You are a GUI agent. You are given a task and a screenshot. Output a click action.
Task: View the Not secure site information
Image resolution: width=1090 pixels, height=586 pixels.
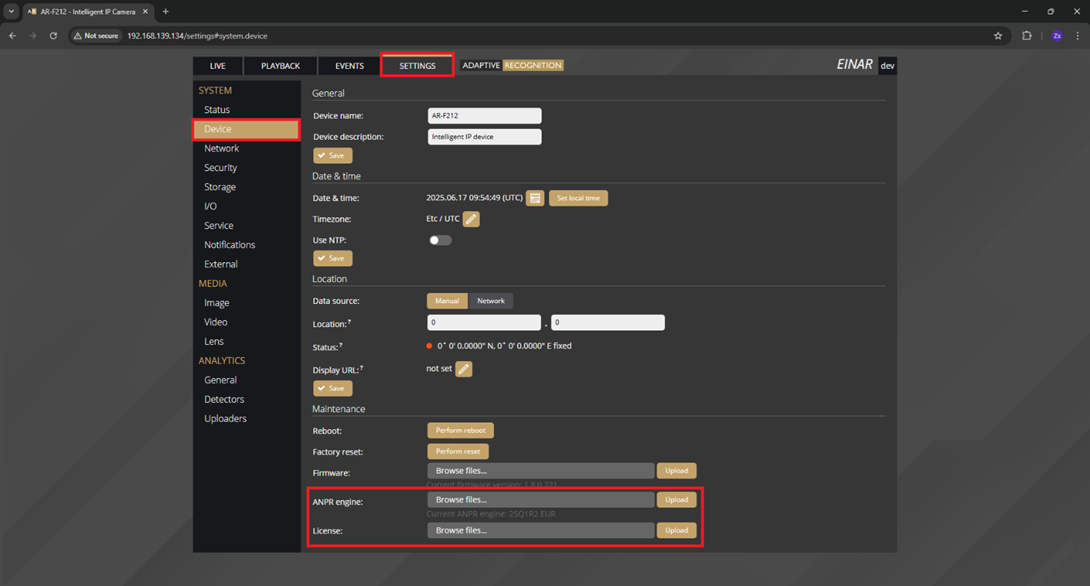97,36
